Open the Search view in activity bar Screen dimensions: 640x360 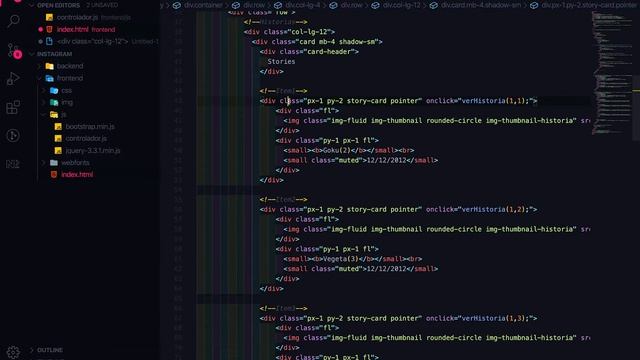pyautogui.click(x=13, y=20)
